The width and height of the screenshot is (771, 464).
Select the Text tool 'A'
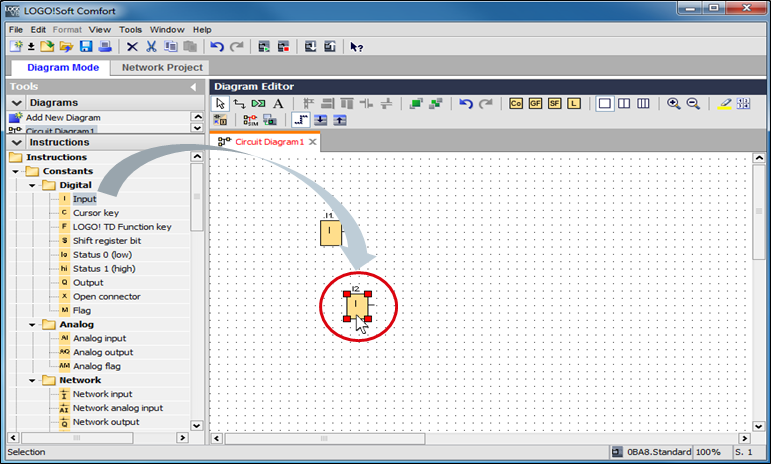pyautogui.click(x=278, y=103)
